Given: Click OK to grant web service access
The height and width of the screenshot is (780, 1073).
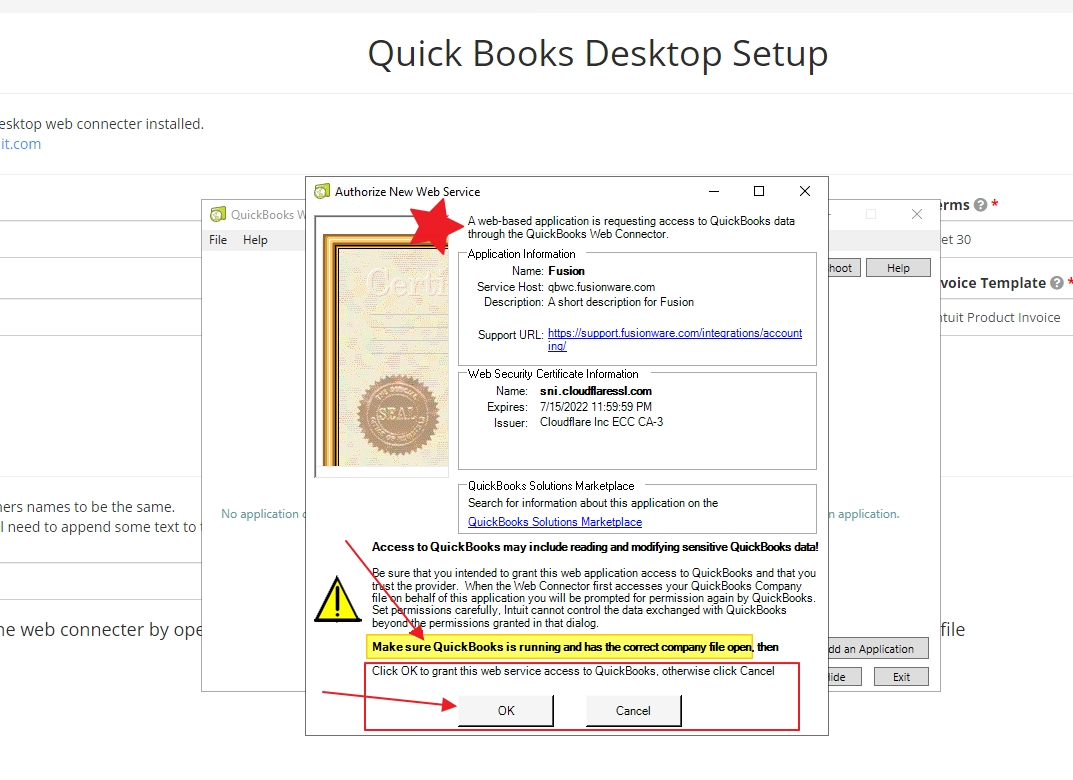Looking at the screenshot, I should [x=506, y=710].
